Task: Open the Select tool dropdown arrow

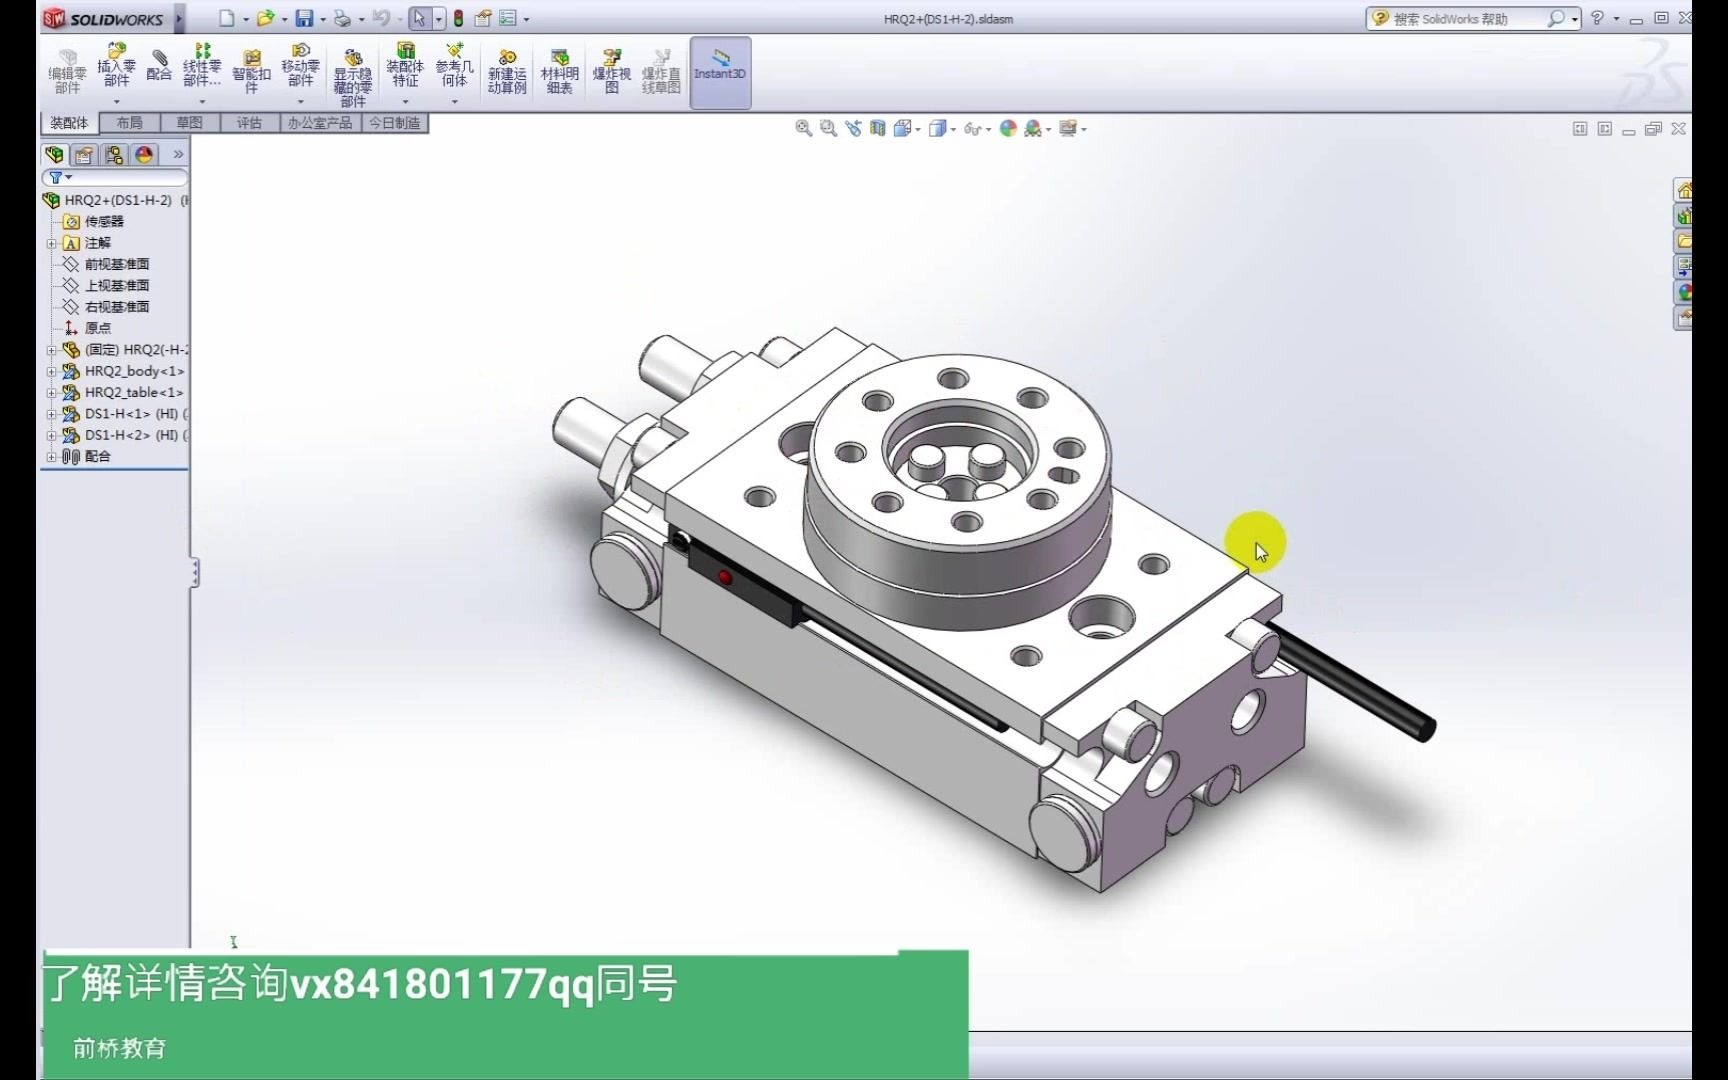Action: pos(438,18)
